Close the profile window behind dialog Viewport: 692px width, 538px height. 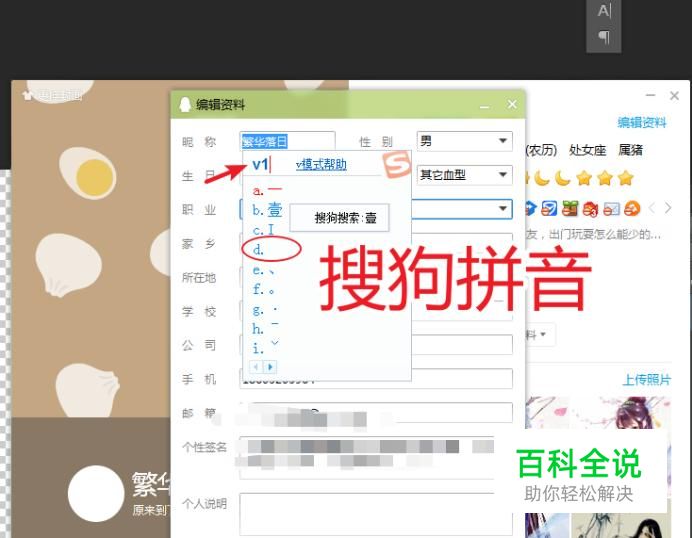(674, 95)
